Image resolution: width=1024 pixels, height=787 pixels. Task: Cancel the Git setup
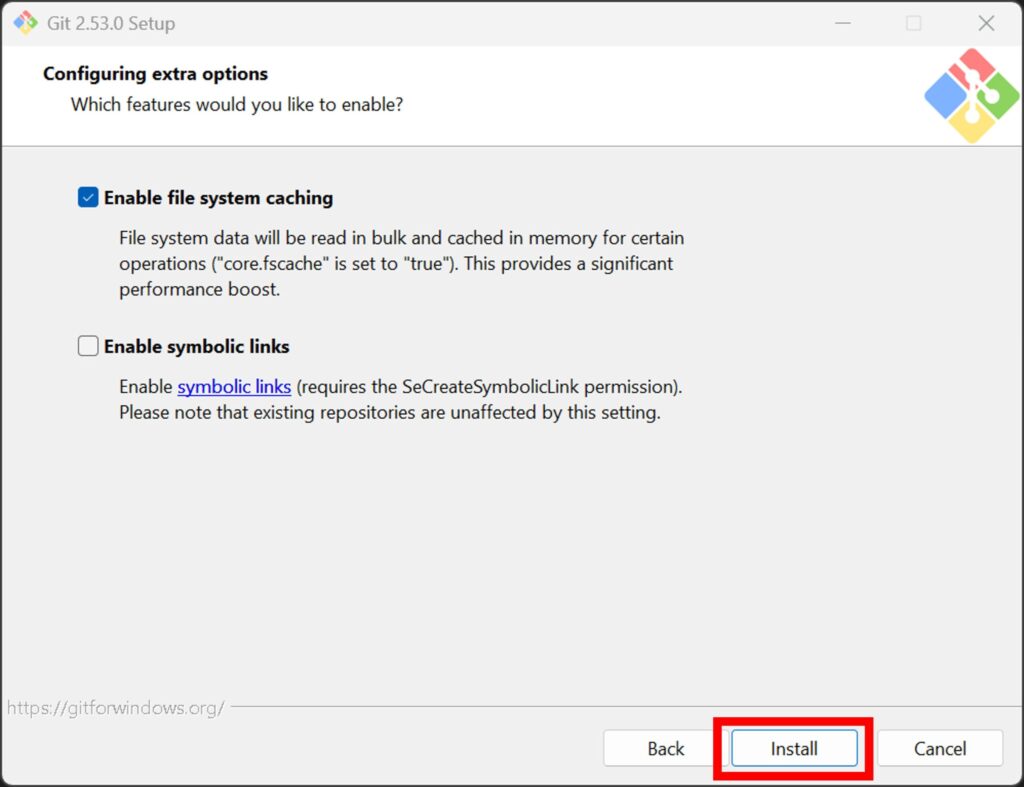click(940, 748)
